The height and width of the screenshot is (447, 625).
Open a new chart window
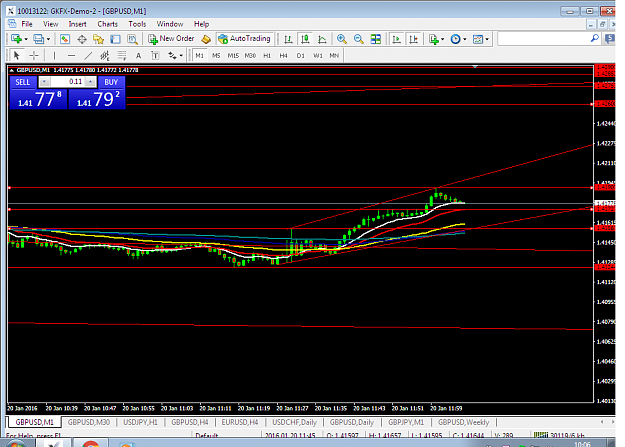point(17,39)
